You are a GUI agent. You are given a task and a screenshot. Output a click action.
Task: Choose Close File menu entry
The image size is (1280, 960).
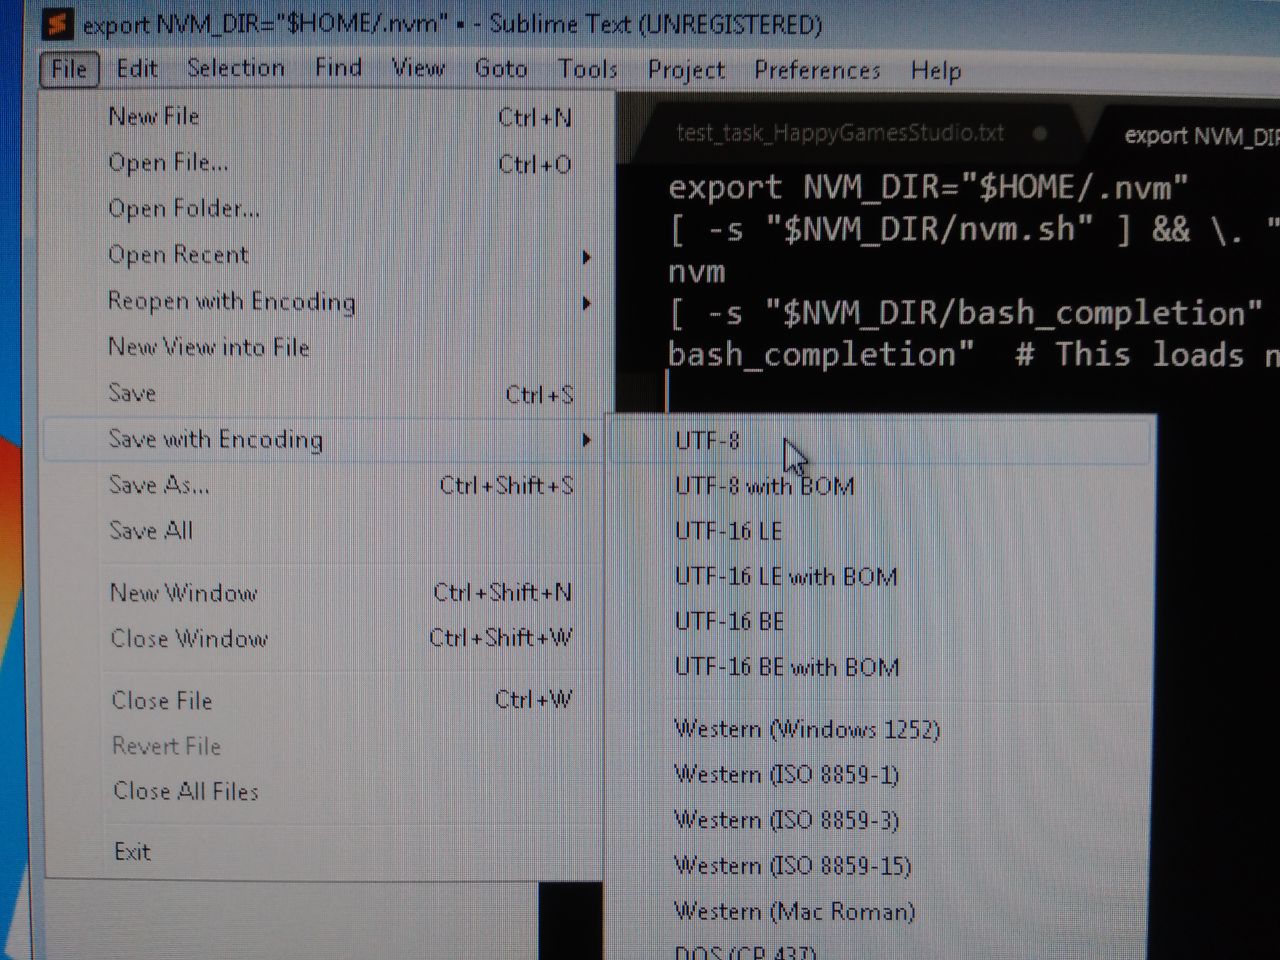(x=326, y=700)
